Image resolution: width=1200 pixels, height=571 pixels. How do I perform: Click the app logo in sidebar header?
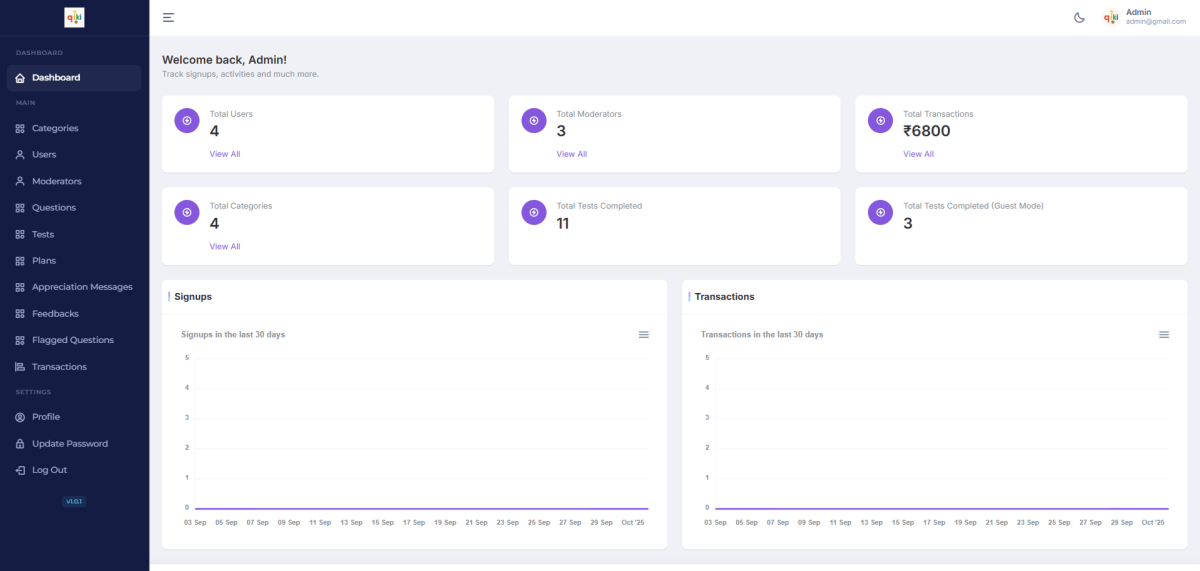74,17
